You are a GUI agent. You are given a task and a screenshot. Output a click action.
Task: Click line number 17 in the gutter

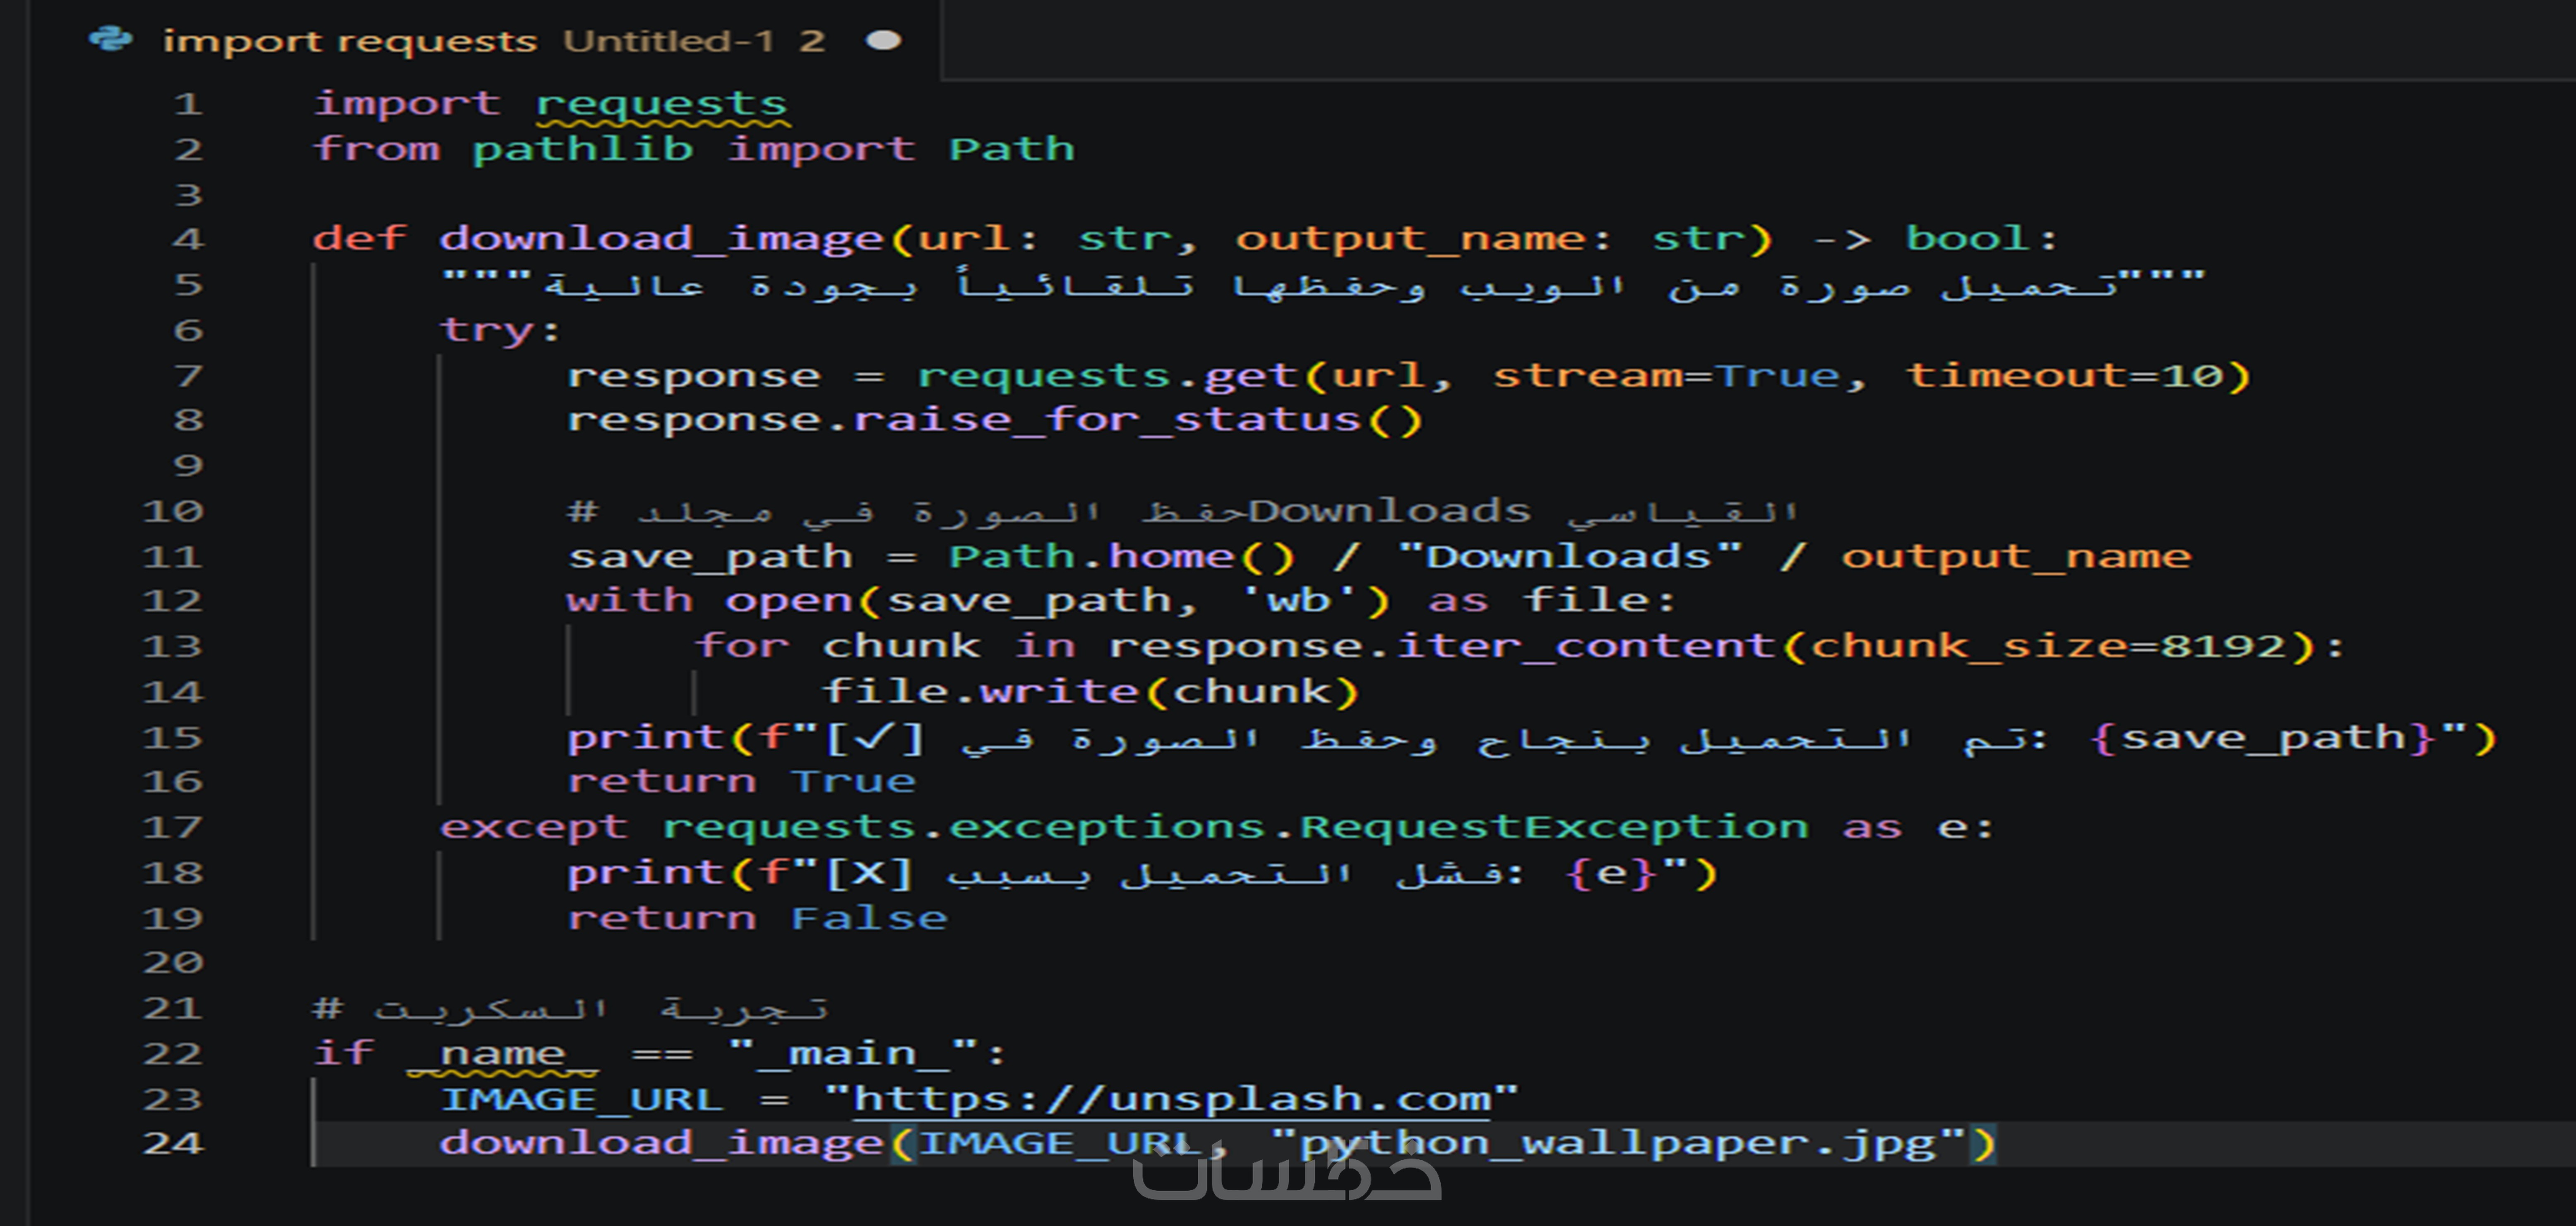pos(173,827)
